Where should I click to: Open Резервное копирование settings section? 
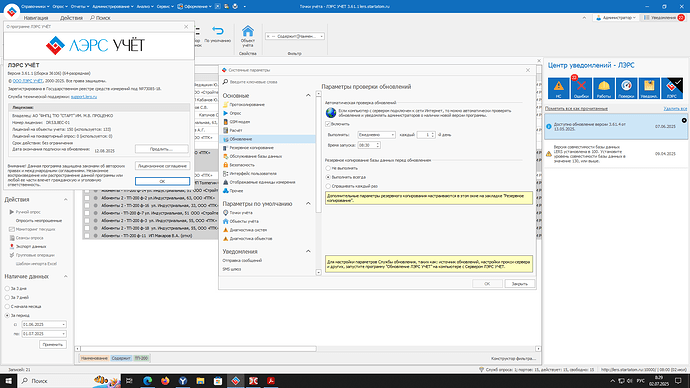coord(251,148)
